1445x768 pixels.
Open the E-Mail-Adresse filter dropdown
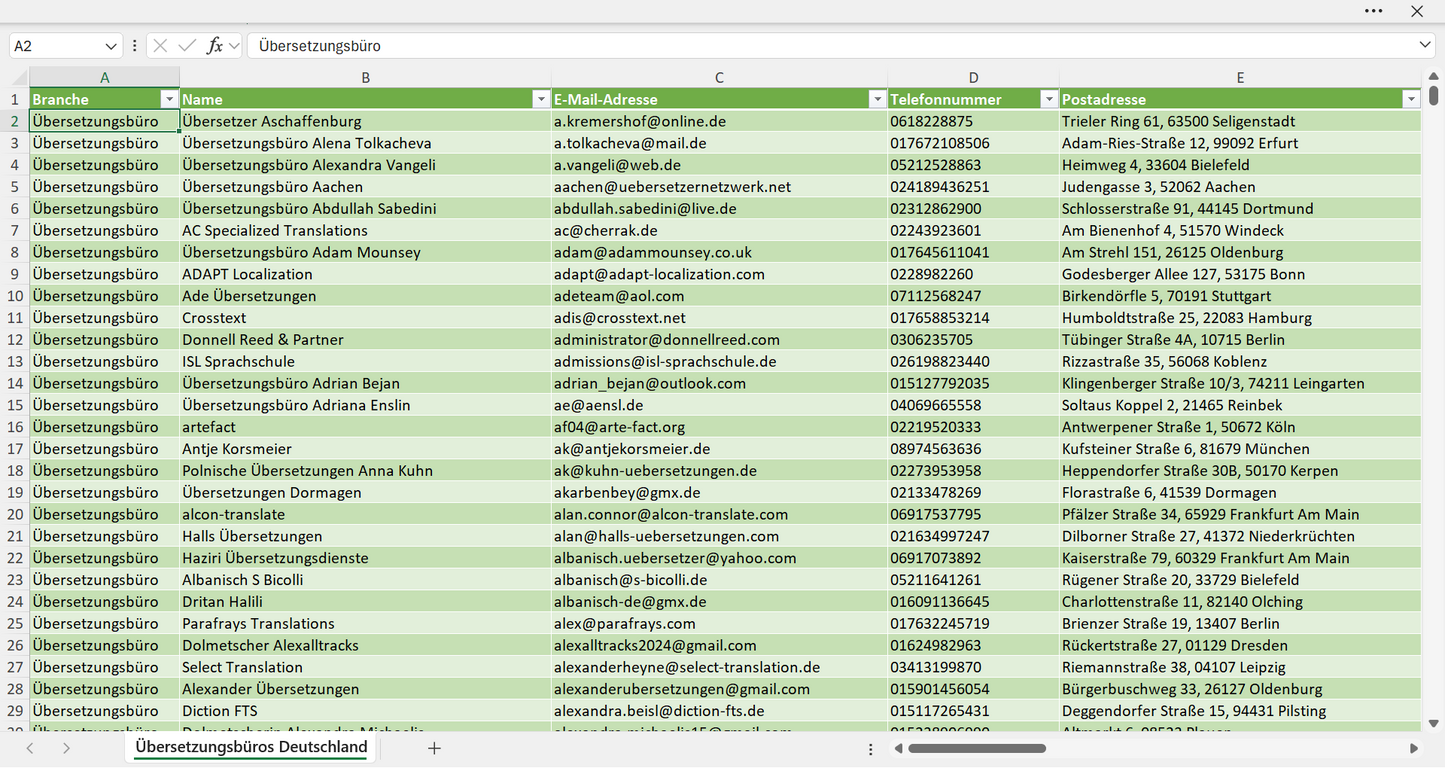877,99
